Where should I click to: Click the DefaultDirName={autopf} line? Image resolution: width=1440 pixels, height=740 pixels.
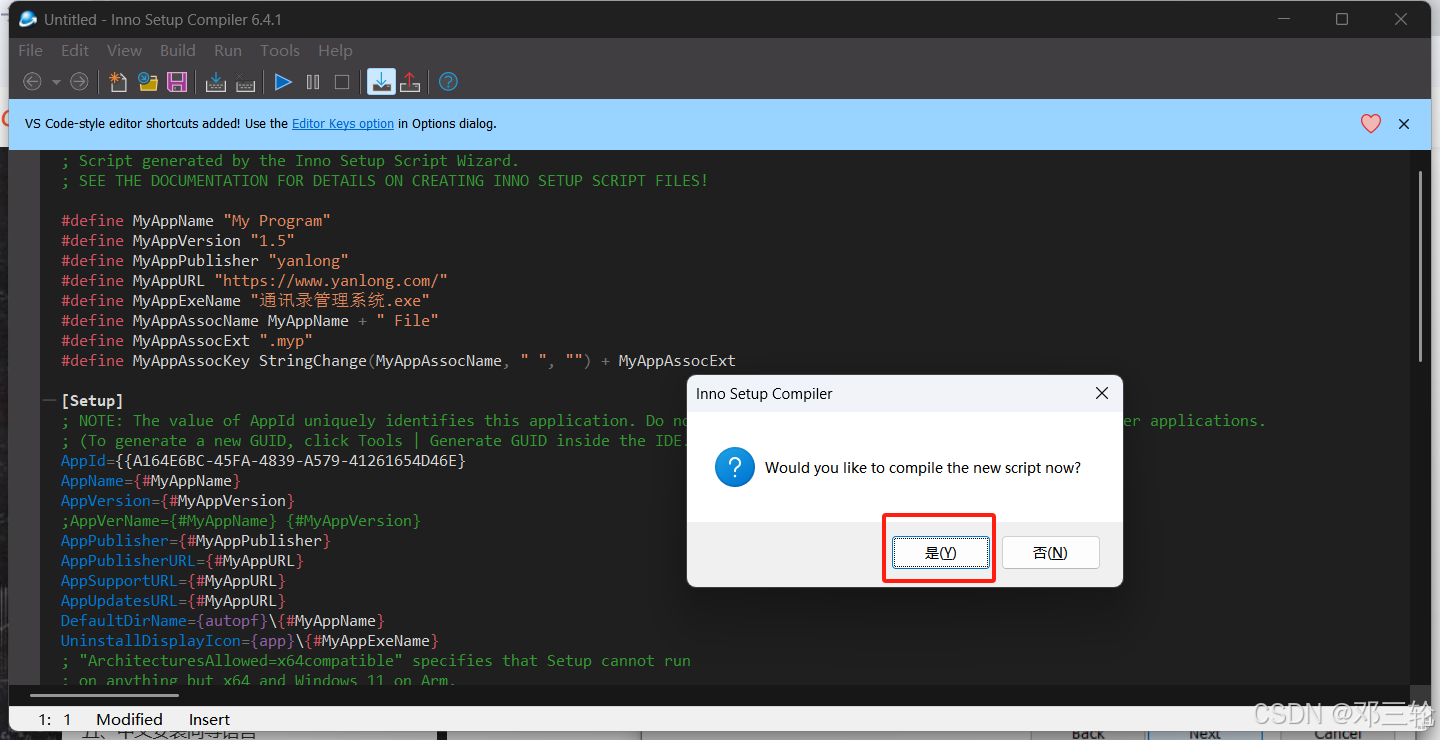(223, 621)
